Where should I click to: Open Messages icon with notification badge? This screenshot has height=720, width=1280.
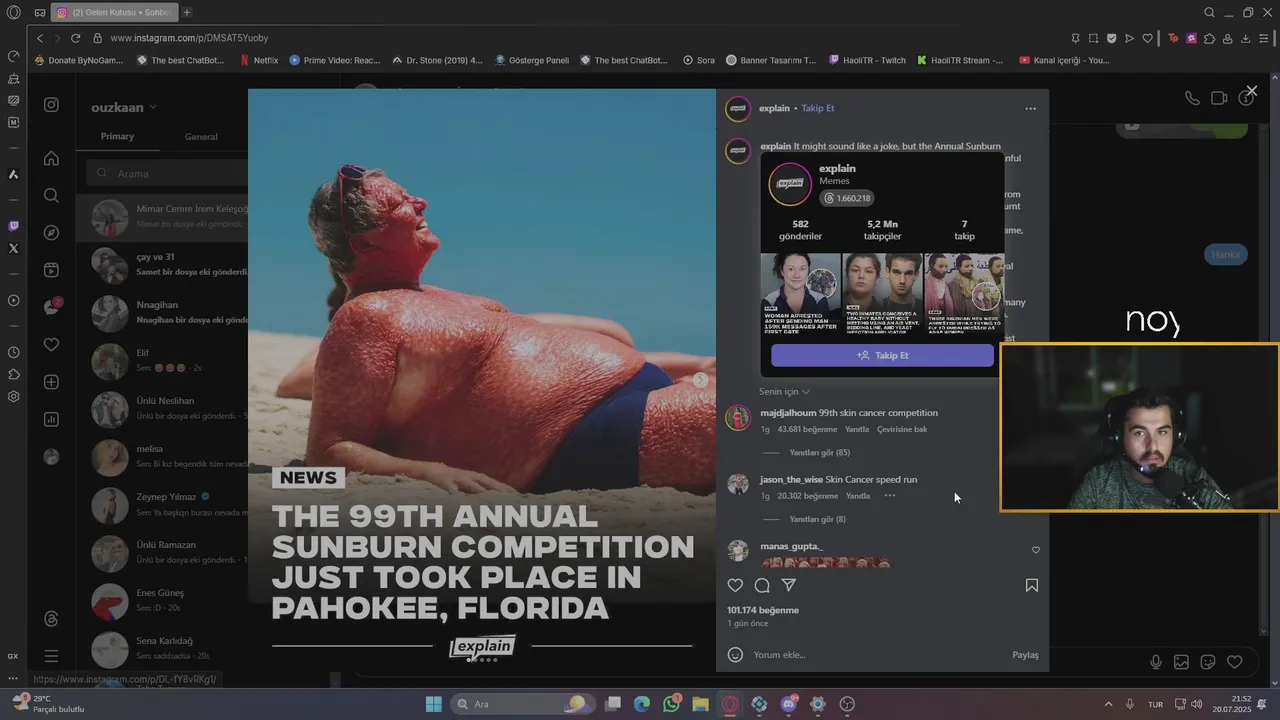[x=51, y=307]
